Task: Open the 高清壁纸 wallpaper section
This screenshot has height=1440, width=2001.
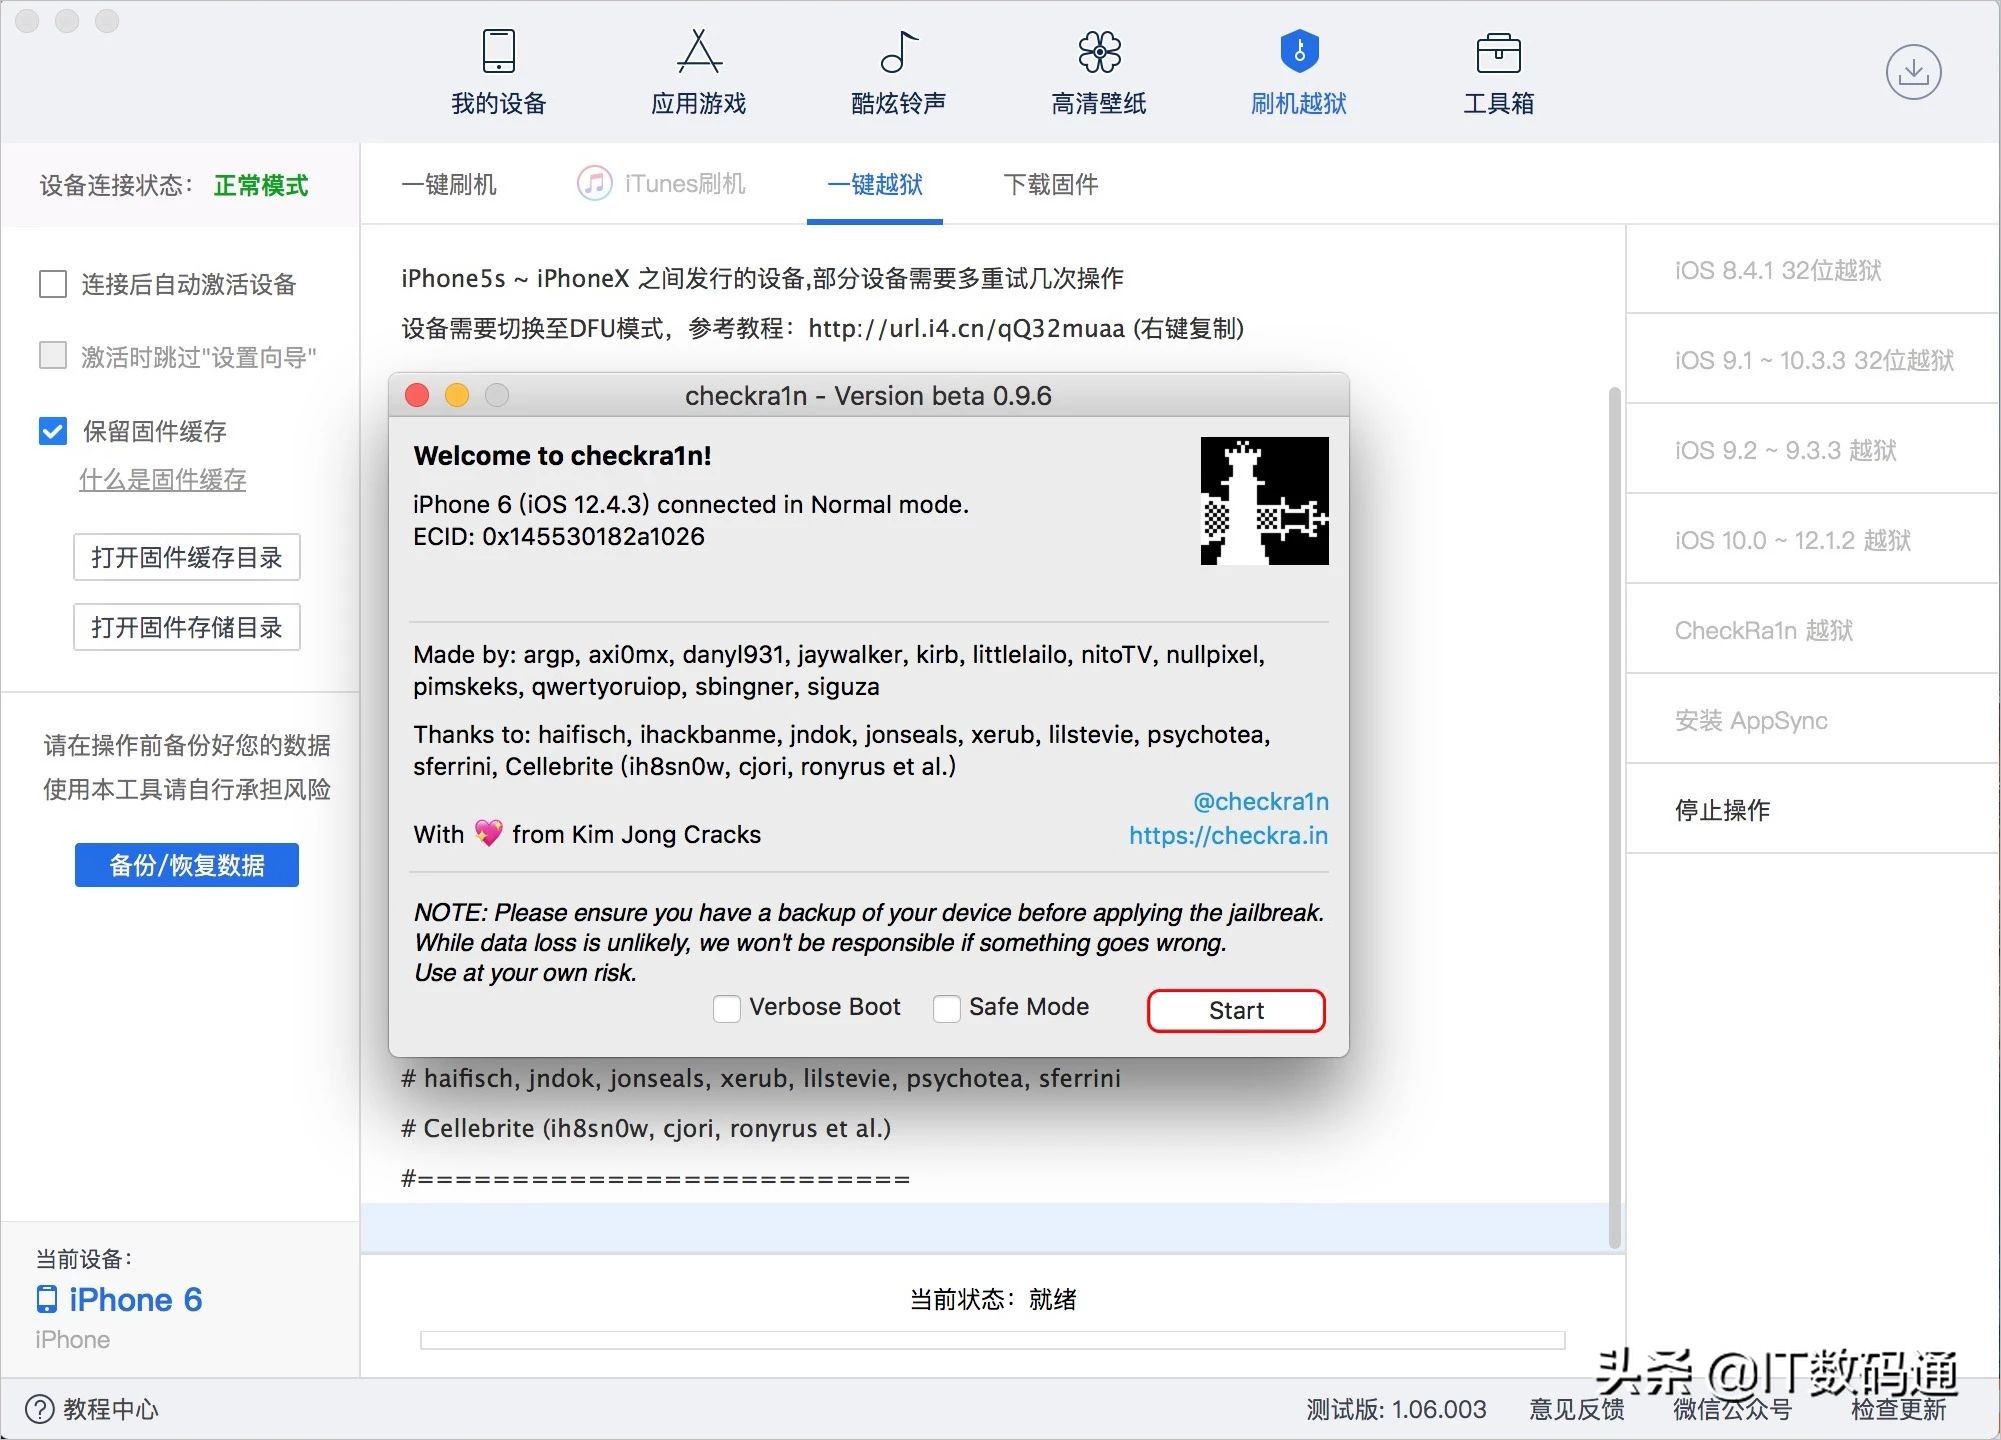Action: (1097, 70)
